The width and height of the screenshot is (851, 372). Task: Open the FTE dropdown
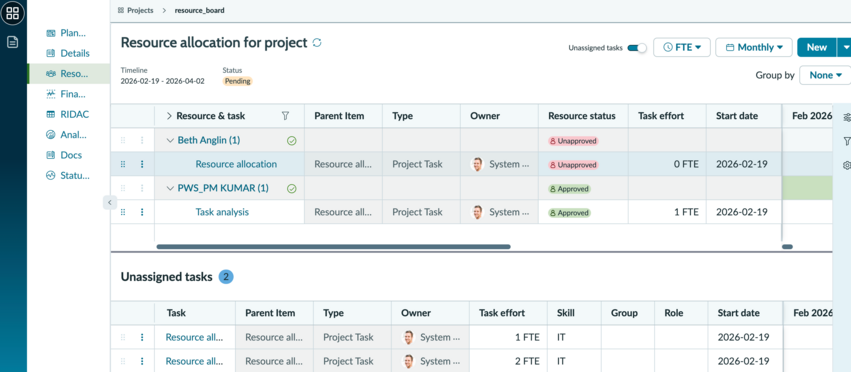tap(682, 47)
